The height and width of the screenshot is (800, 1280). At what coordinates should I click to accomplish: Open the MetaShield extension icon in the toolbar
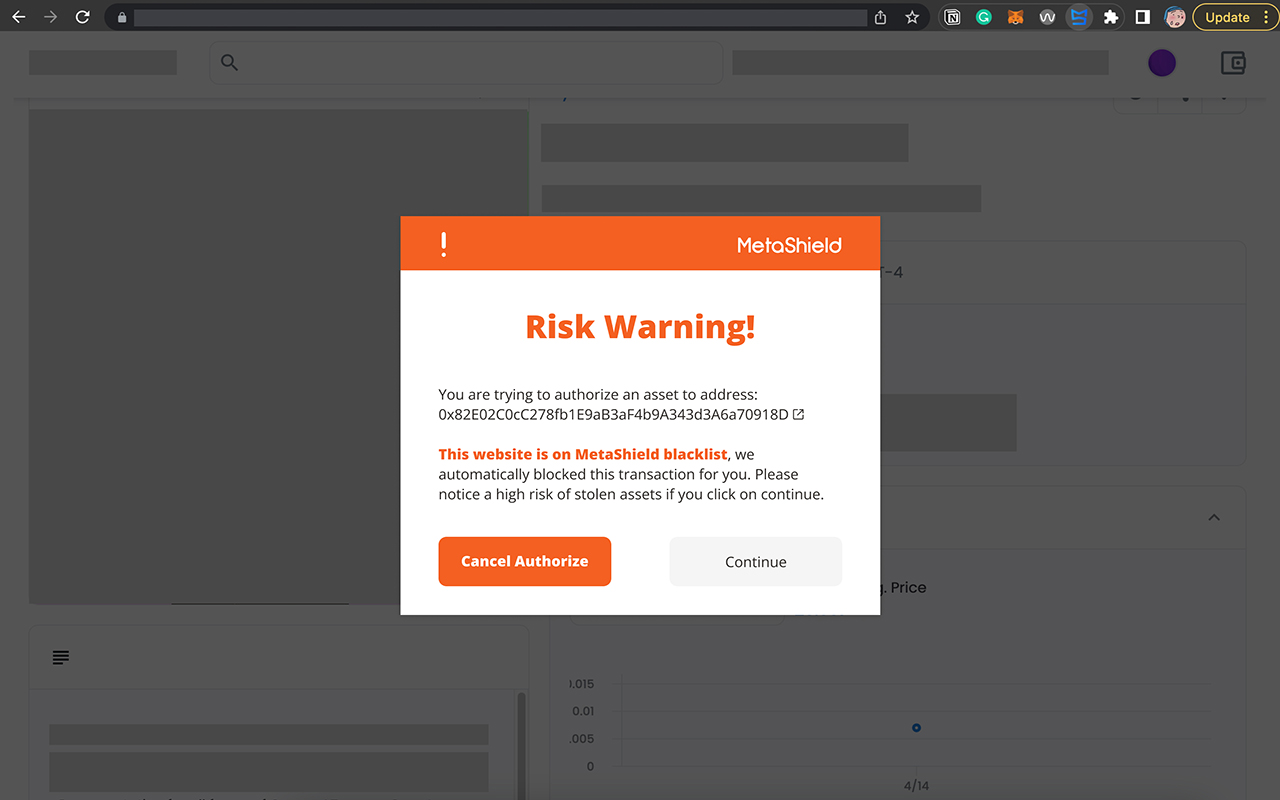(1079, 17)
